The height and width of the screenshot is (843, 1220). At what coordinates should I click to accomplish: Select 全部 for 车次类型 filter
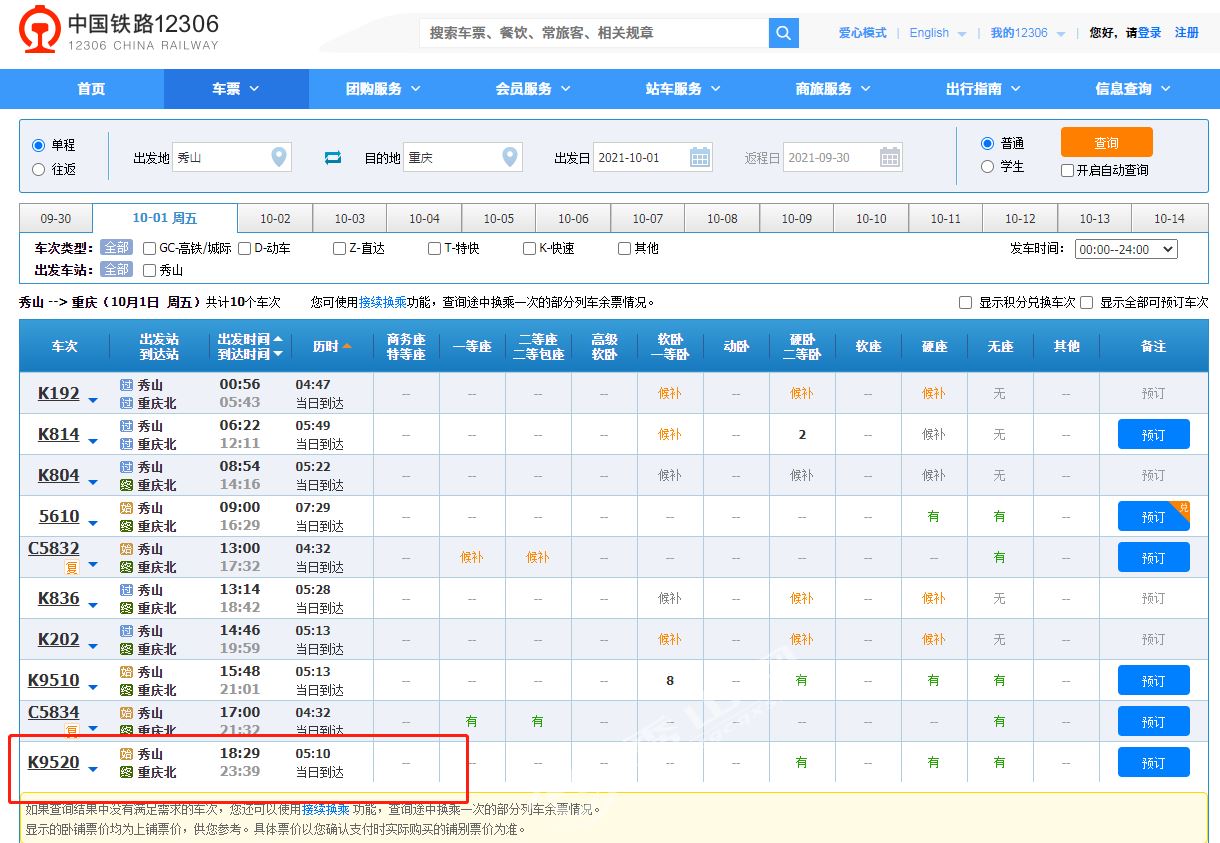(116, 248)
